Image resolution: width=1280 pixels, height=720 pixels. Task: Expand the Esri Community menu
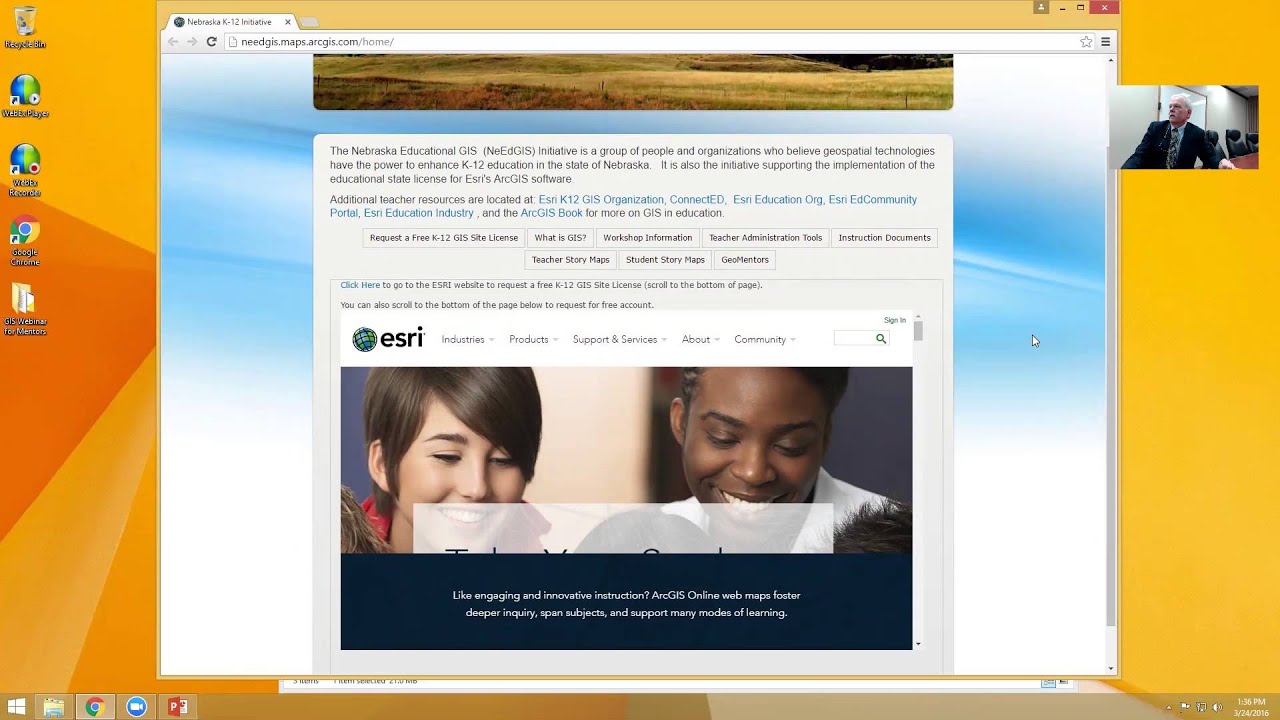(764, 339)
